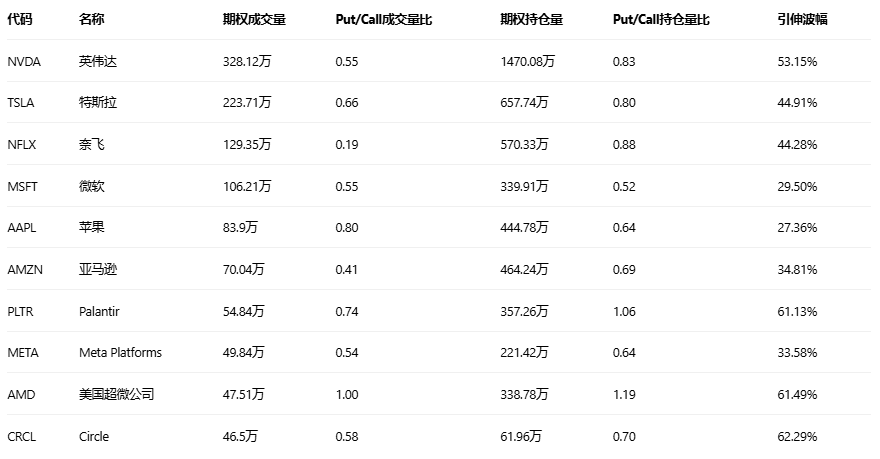Open the 美国超微公司 stock name

[x=116, y=394]
